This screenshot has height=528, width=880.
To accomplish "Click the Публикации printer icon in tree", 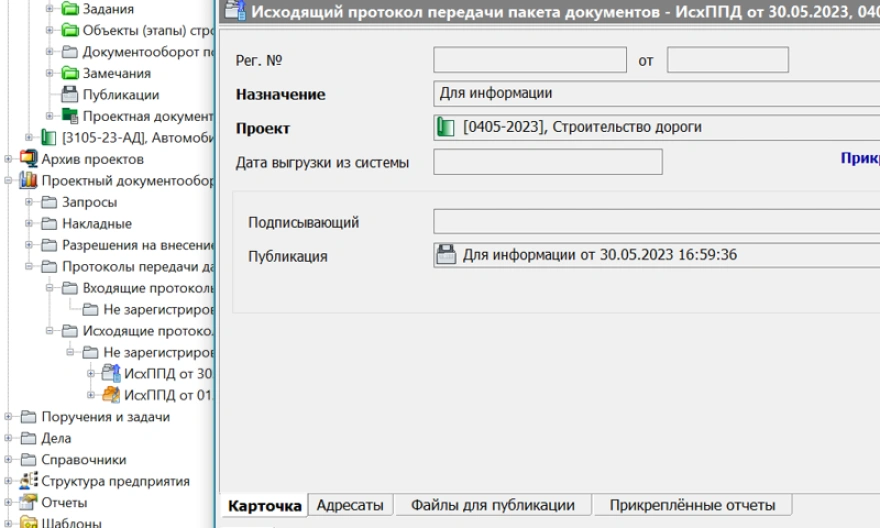I will click(x=70, y=95).
